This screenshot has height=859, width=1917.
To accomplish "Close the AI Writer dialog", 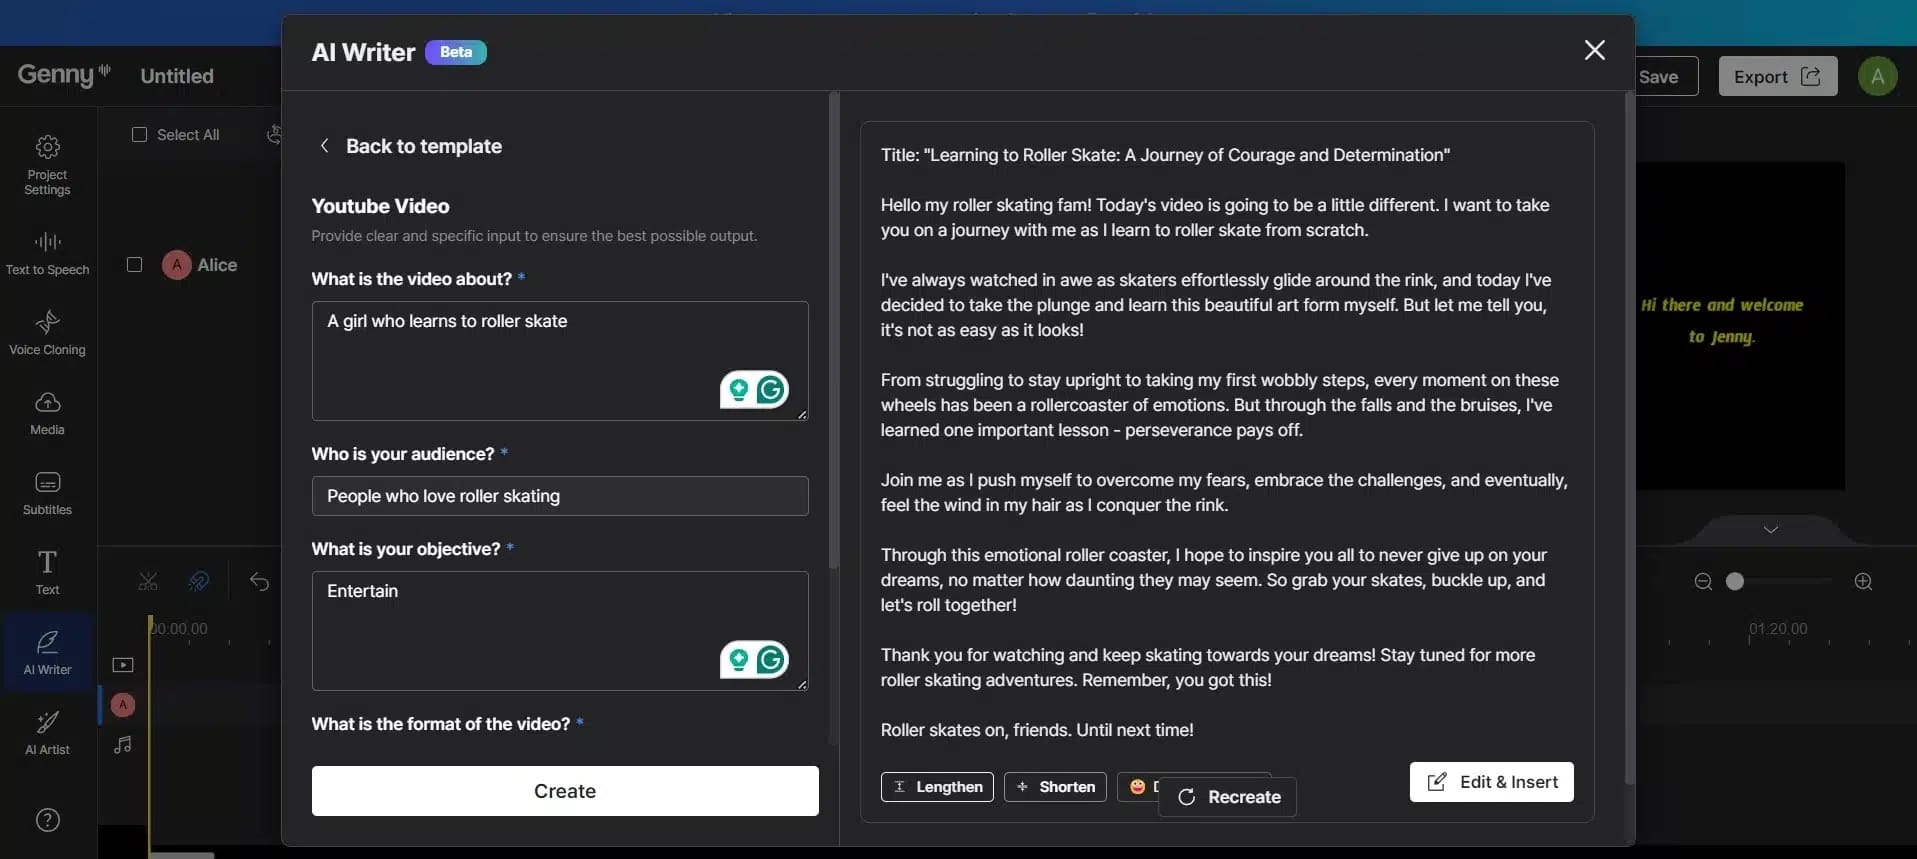I will click(1594, 50).
